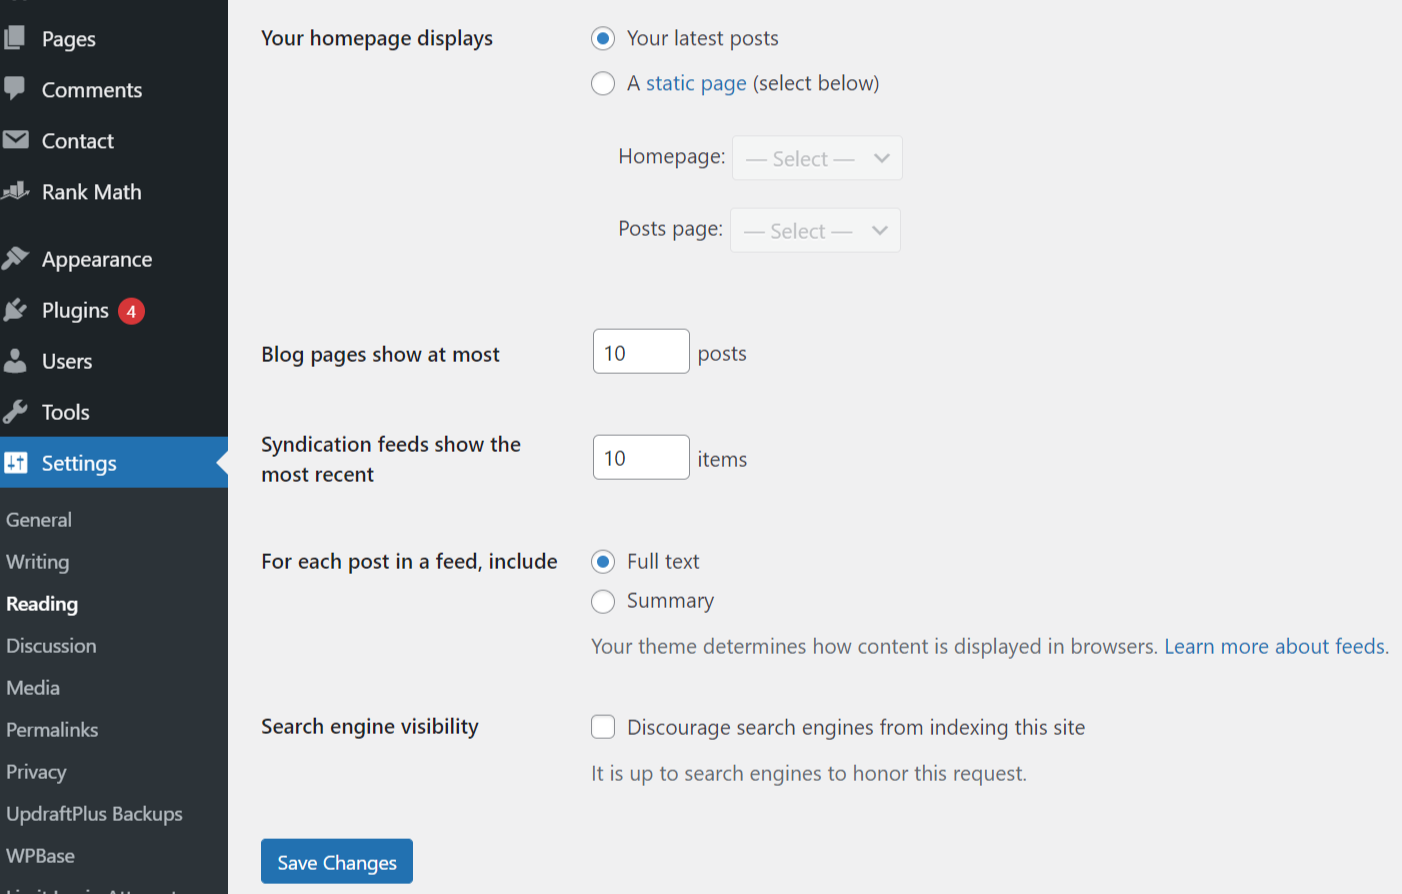Click the Save Changes button
Viewport: 1402px width, 894px height.
(x=336, y=861)
